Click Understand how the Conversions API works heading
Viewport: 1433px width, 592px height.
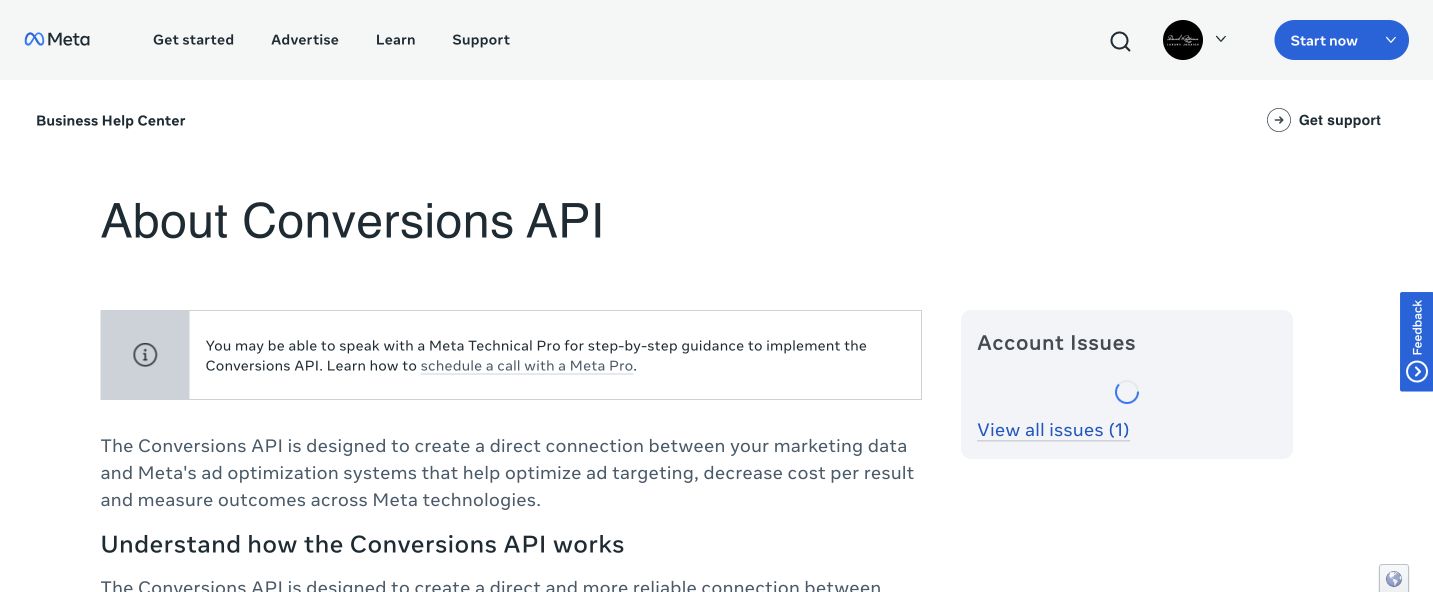tap(362, 544)
